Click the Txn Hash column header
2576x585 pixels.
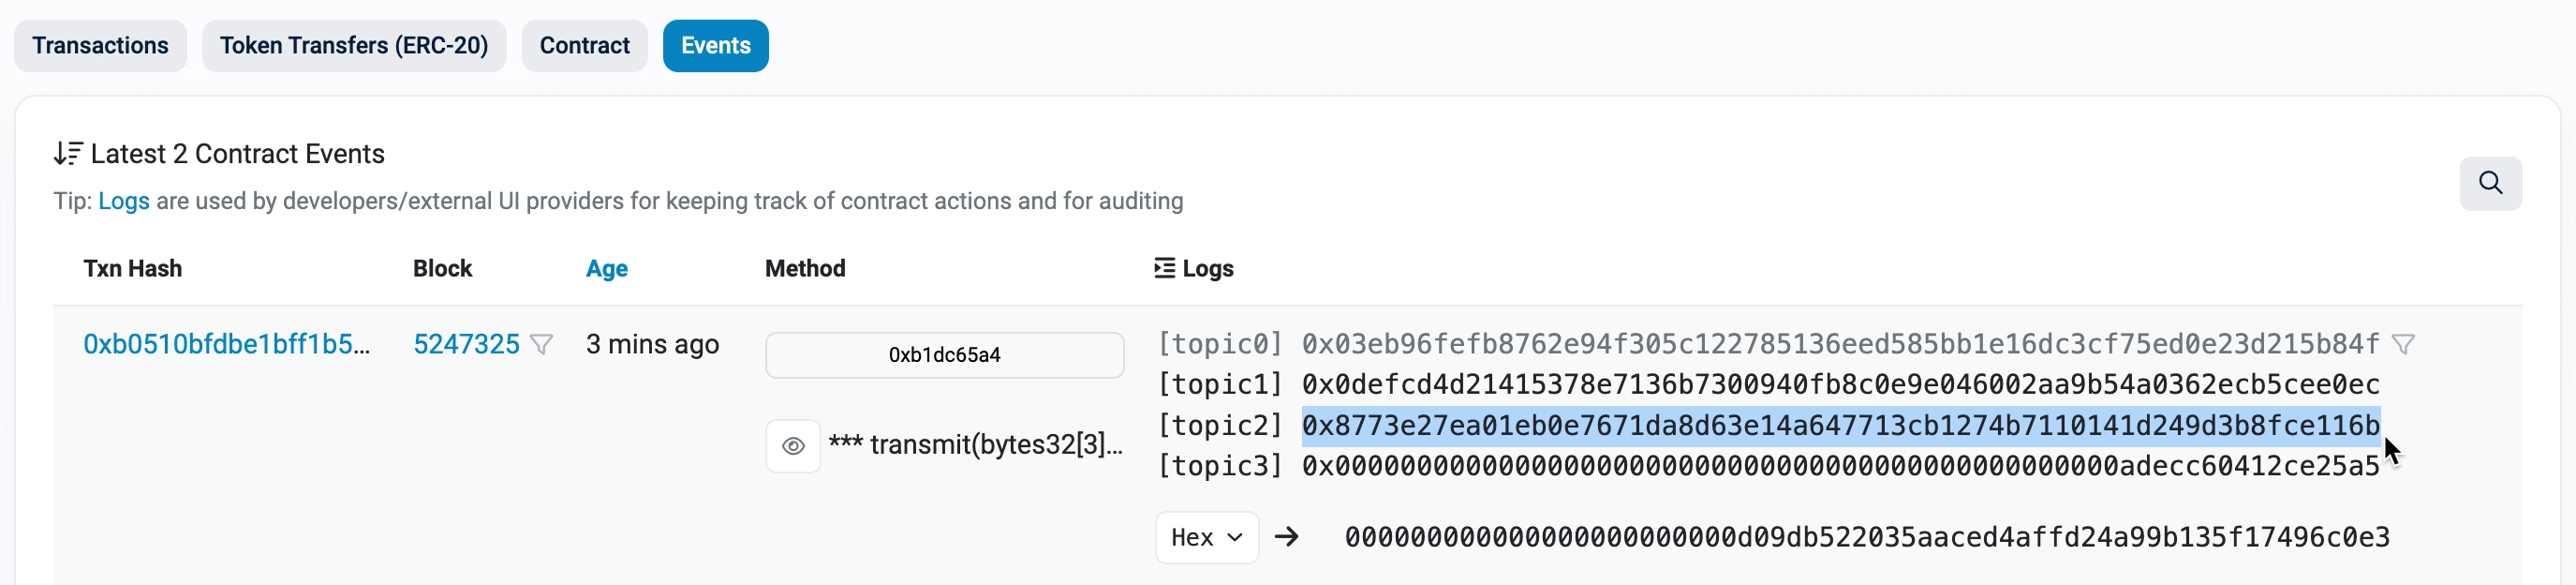132,268
